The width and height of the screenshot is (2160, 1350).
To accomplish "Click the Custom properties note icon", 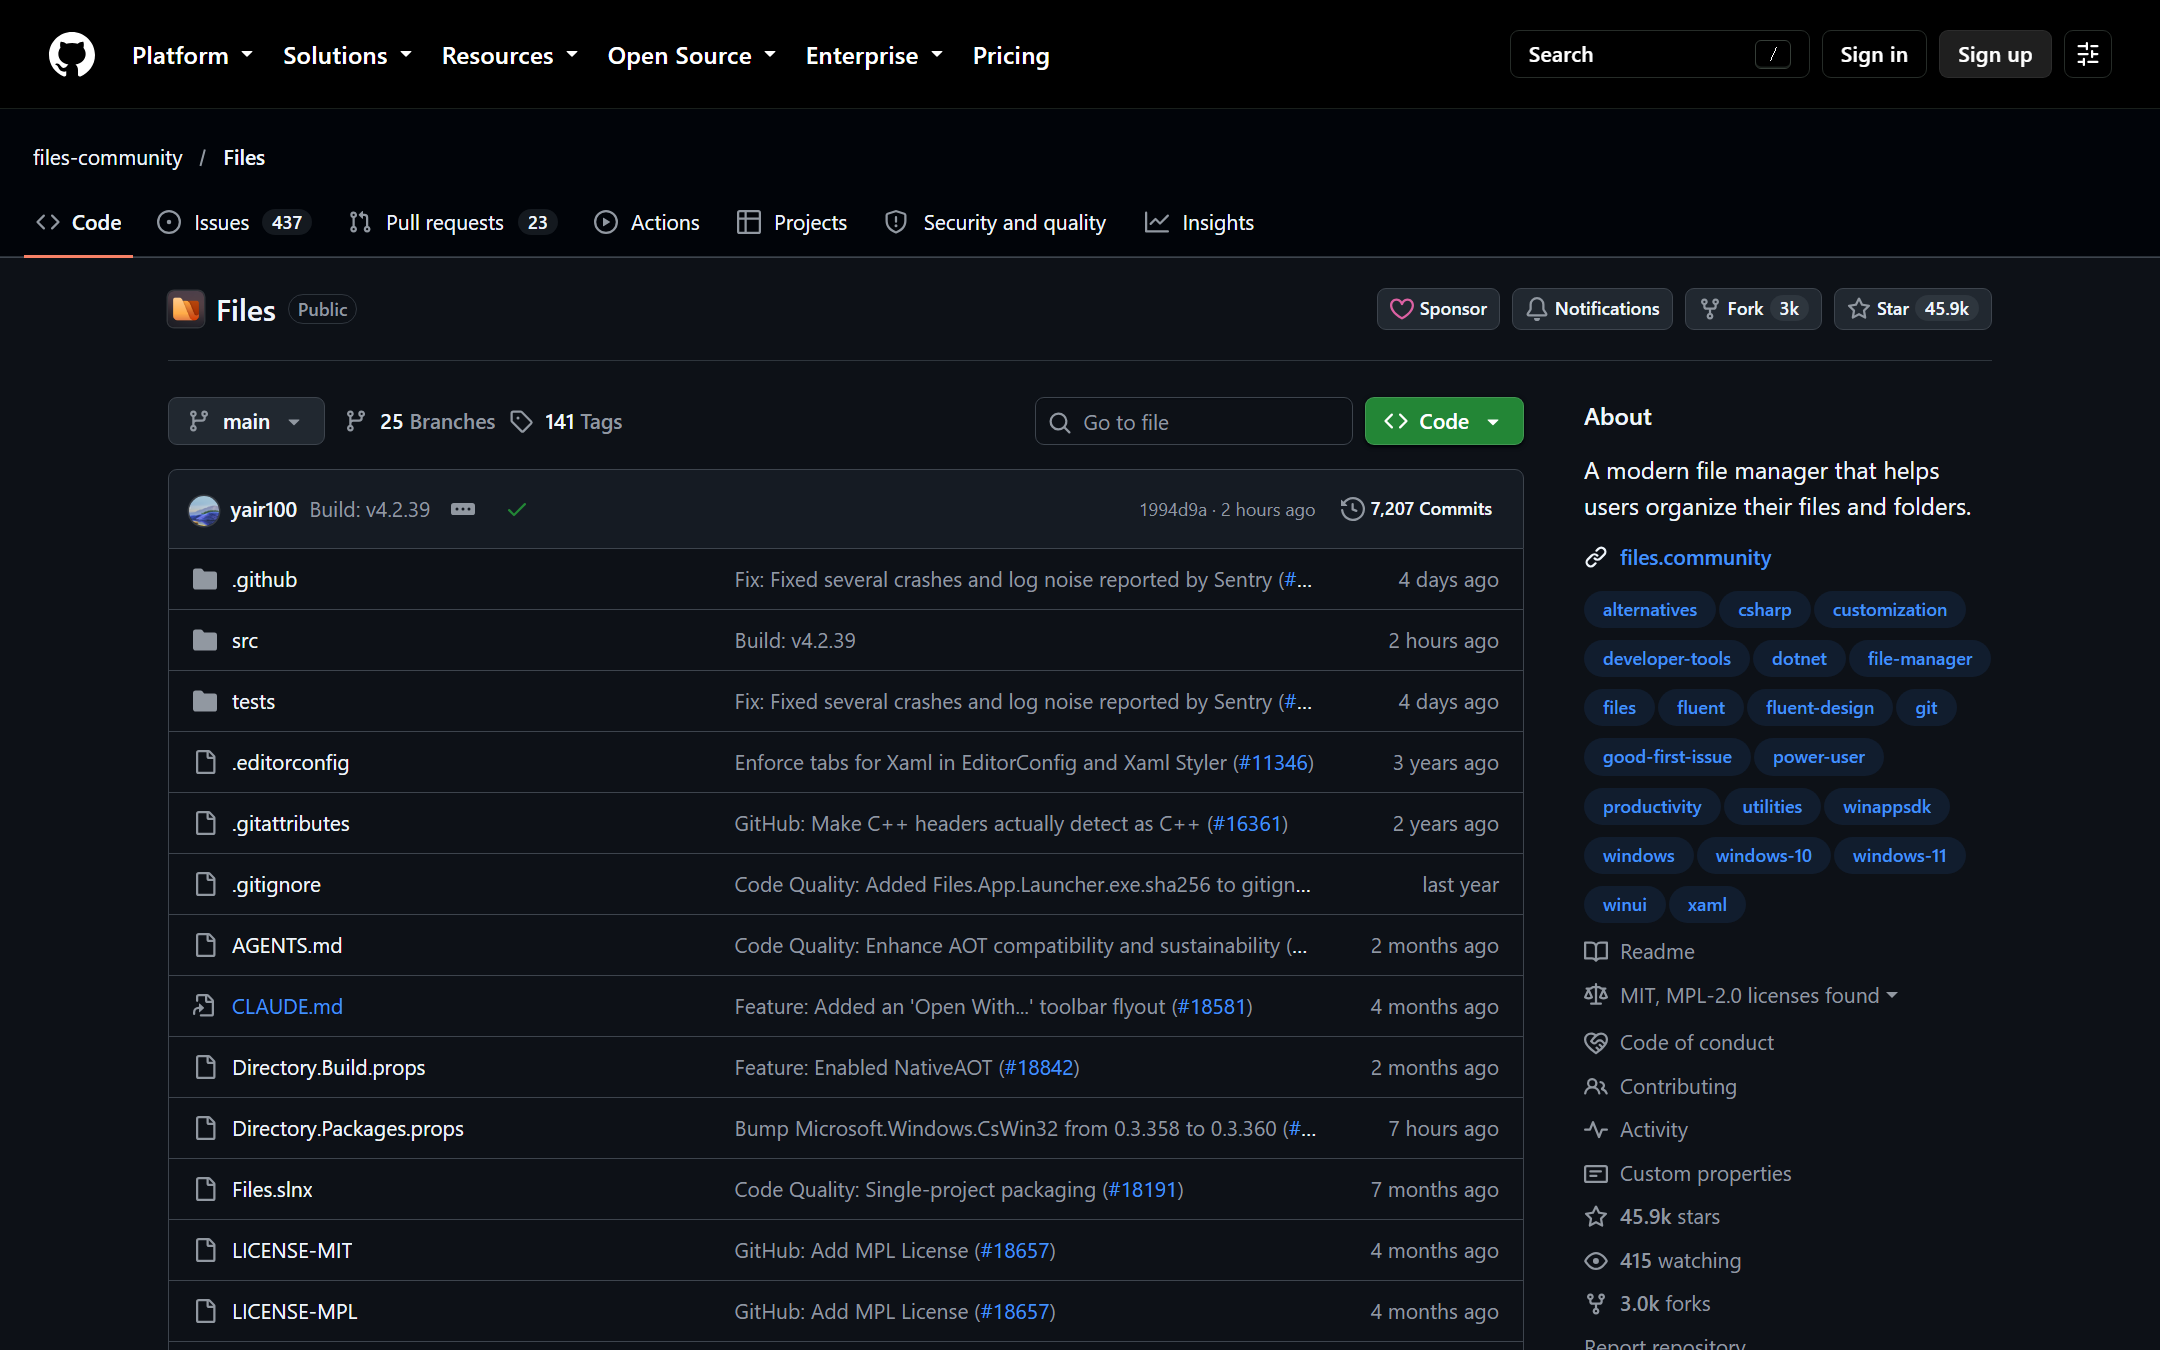I will pos(1596,1174).
